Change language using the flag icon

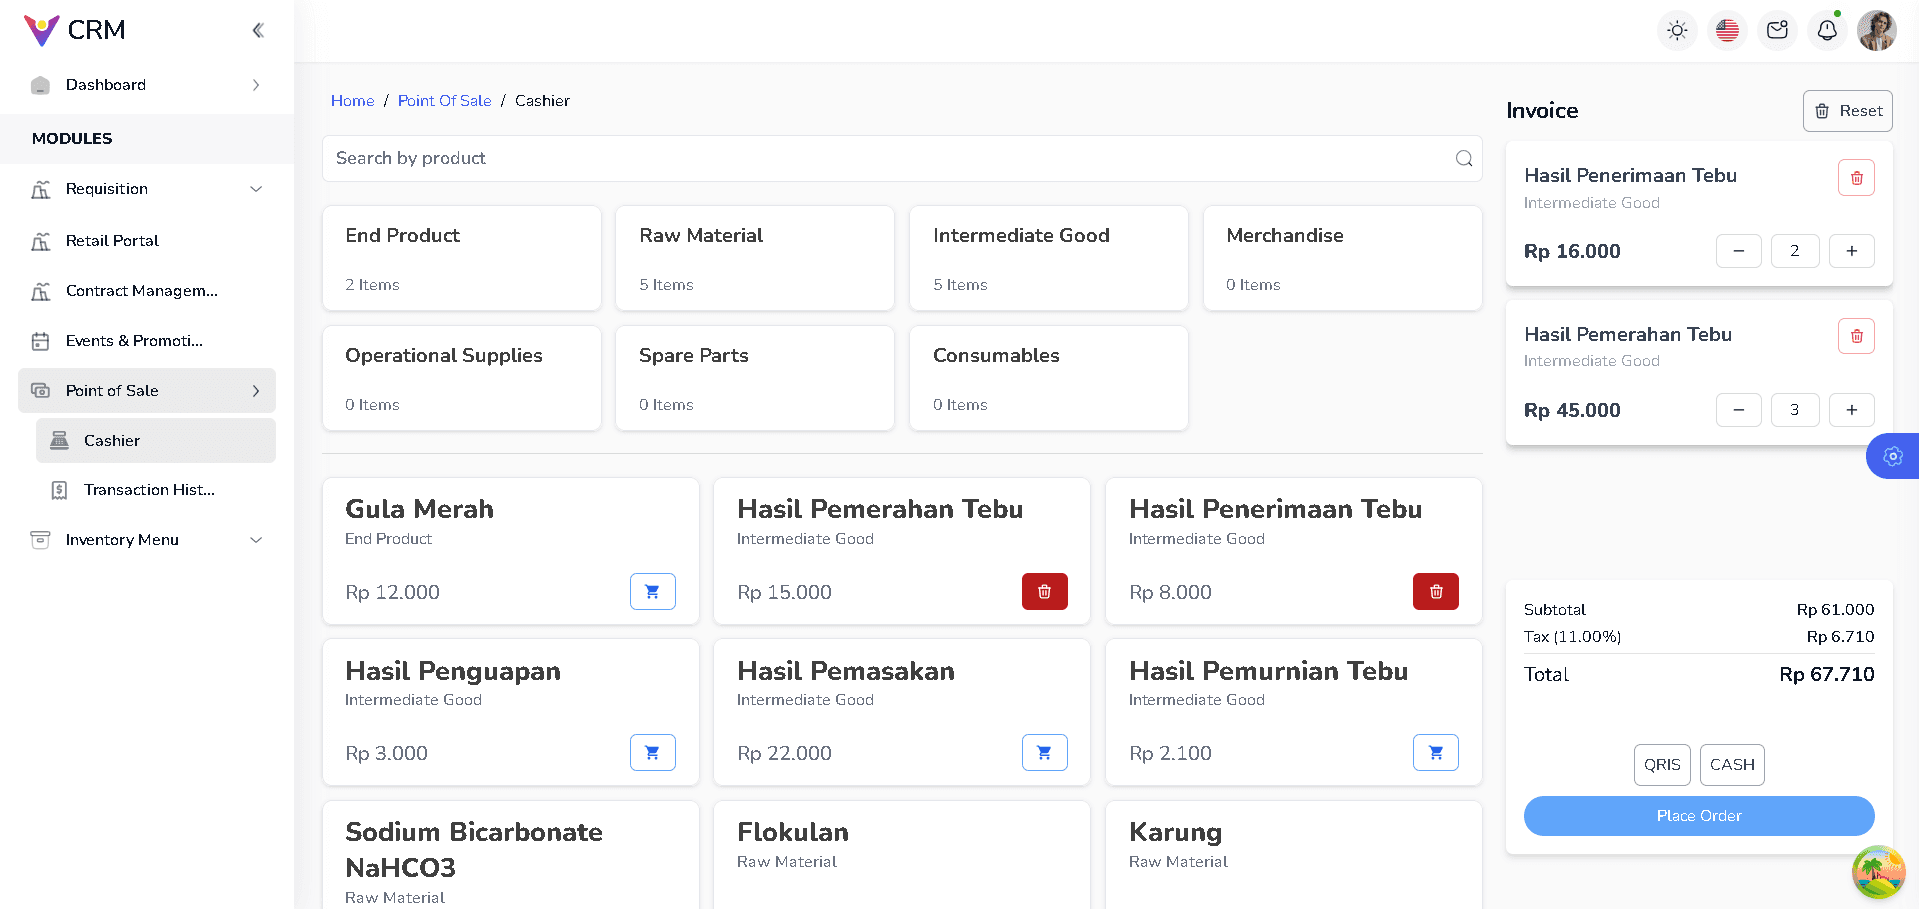point(1727,30)
